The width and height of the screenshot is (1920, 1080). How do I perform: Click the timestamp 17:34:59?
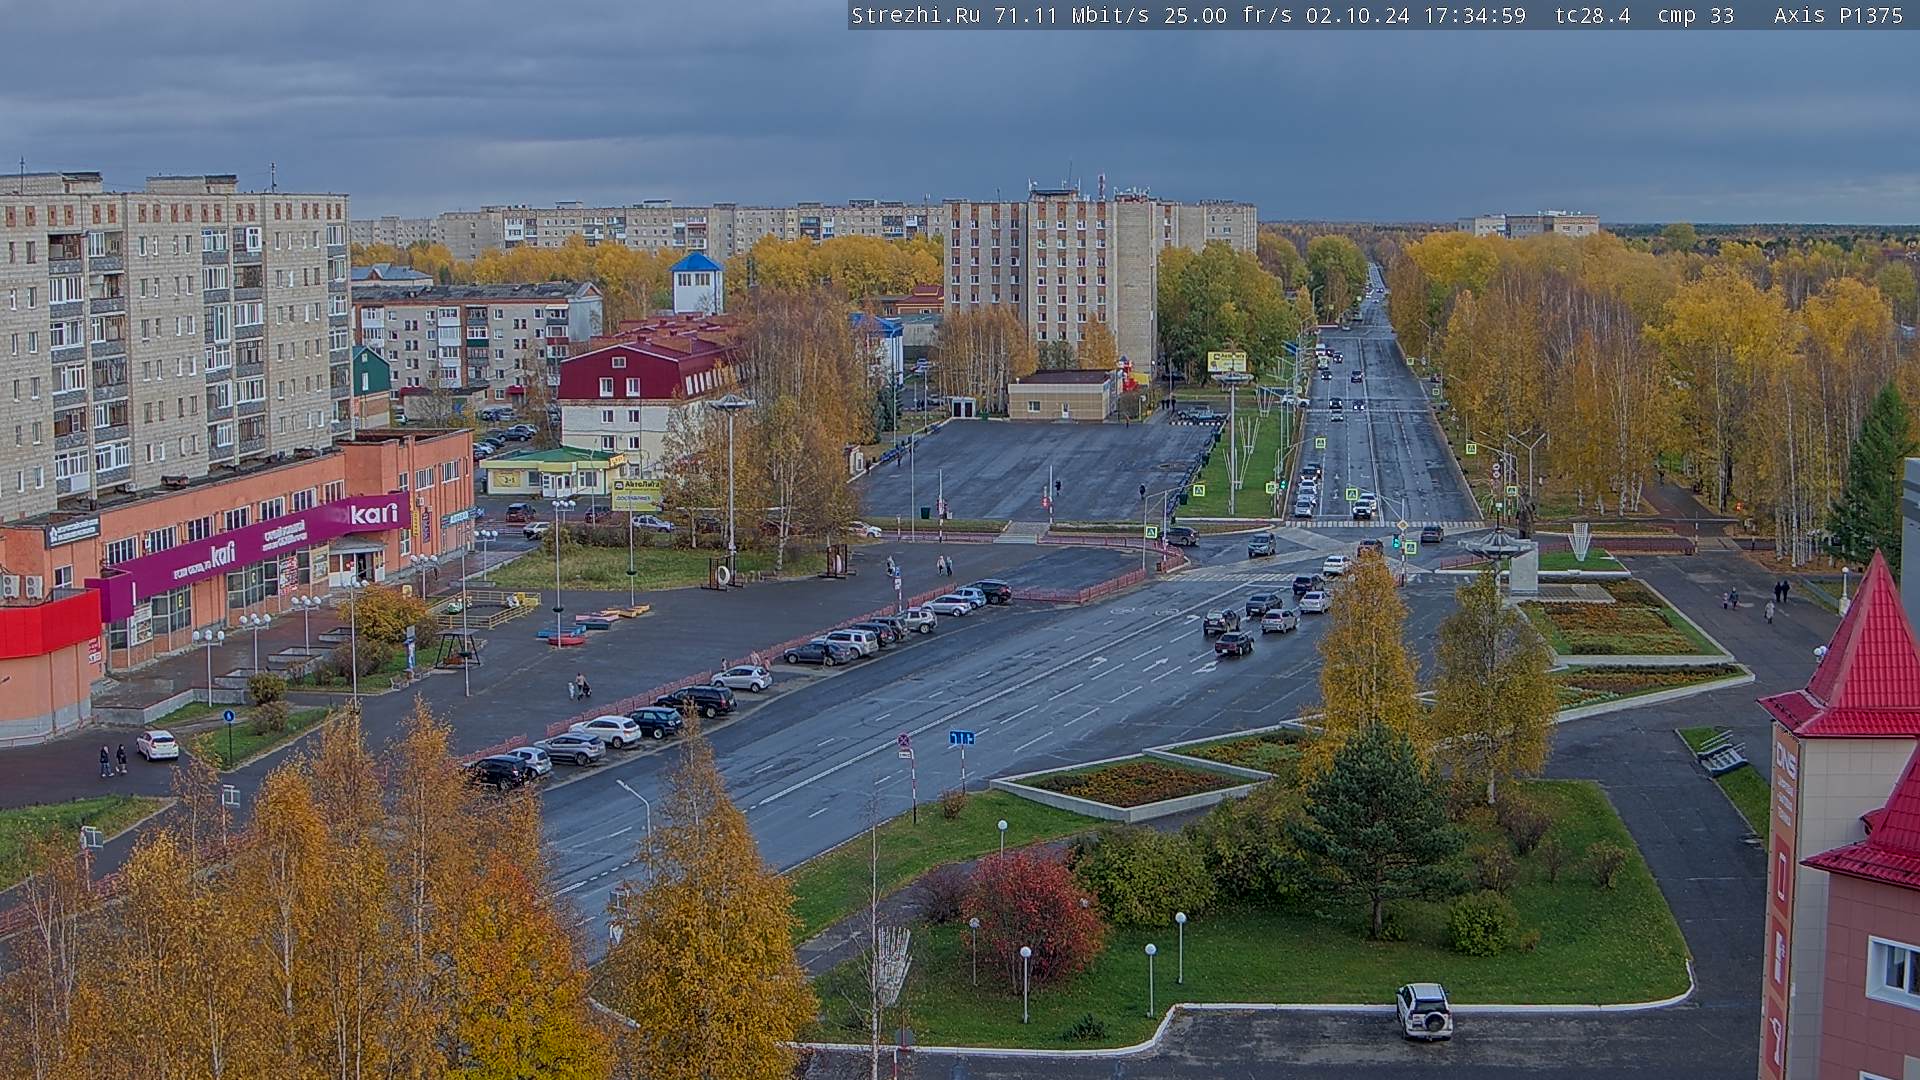point(1474,15)
